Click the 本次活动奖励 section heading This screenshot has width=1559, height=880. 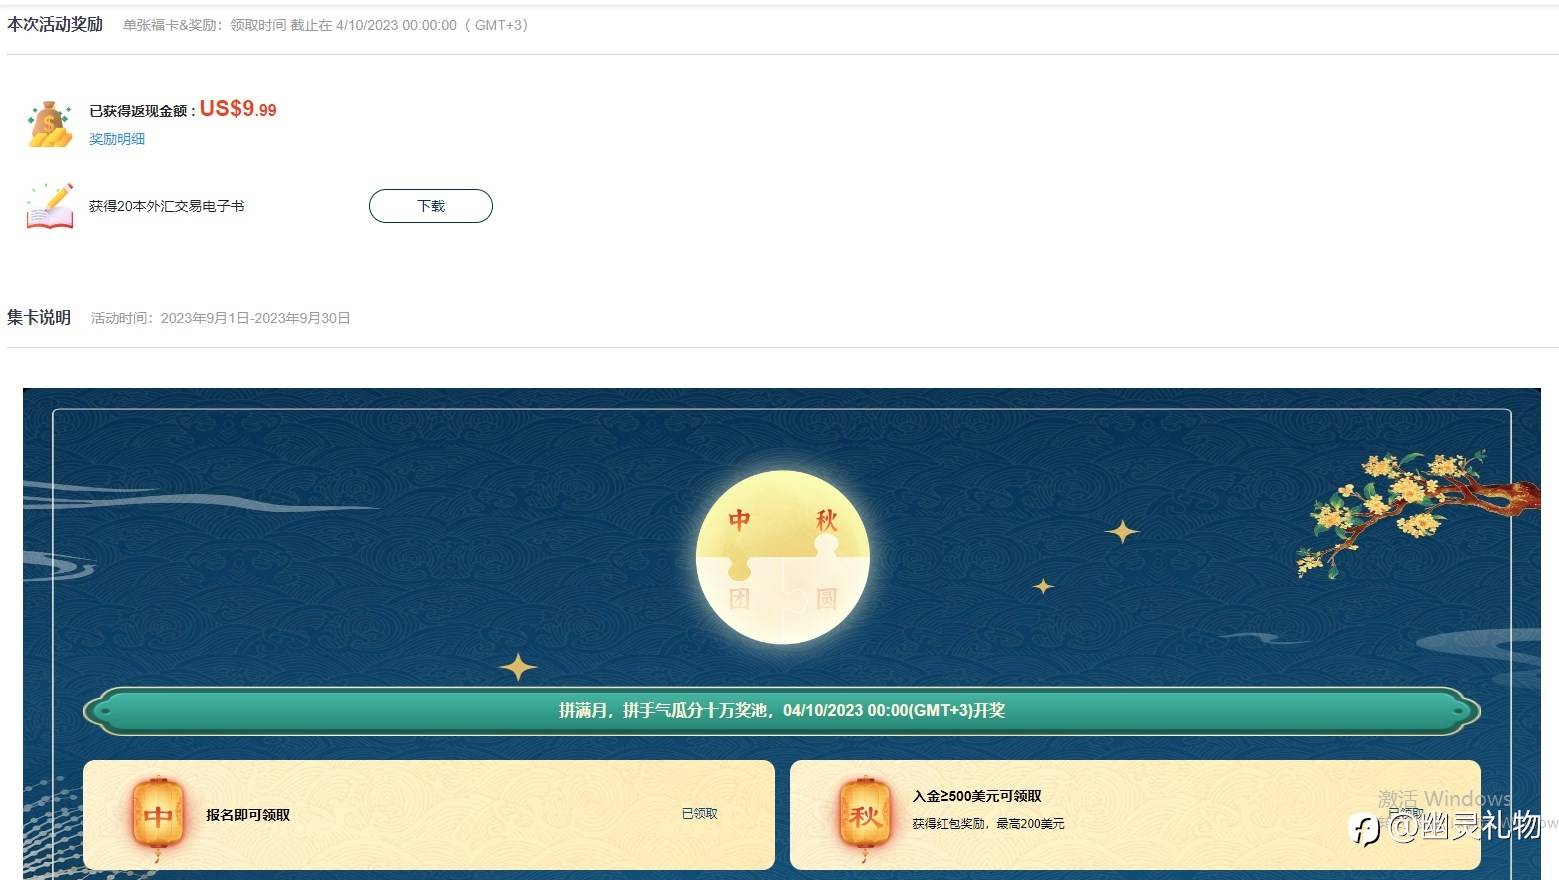pyautogui.click(x=55, y=25)
